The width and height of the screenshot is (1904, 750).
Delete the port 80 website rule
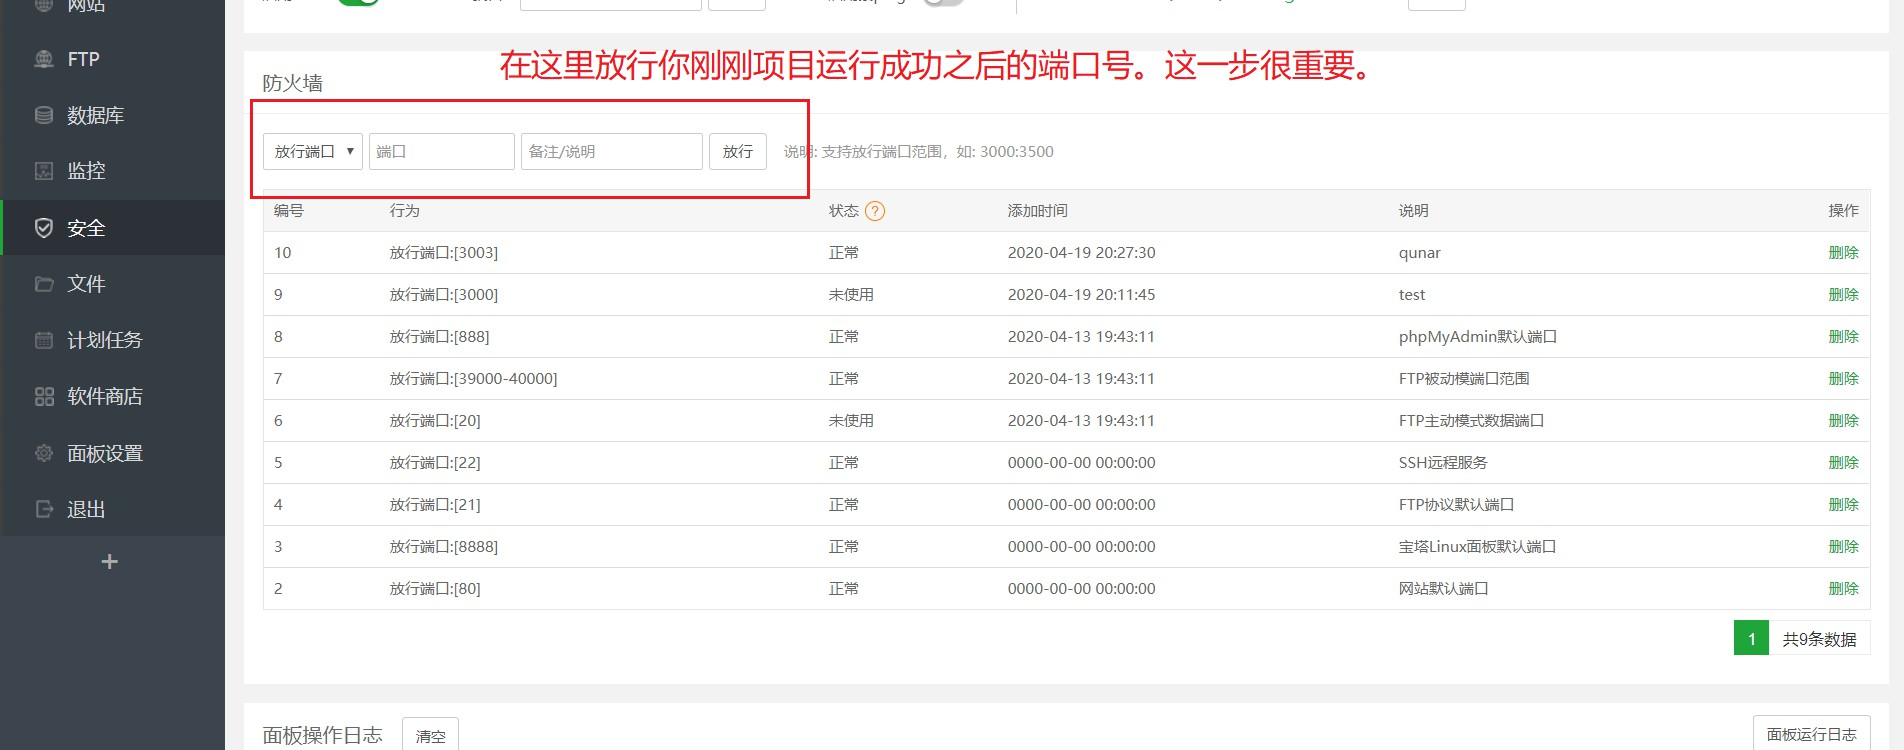1843,589
